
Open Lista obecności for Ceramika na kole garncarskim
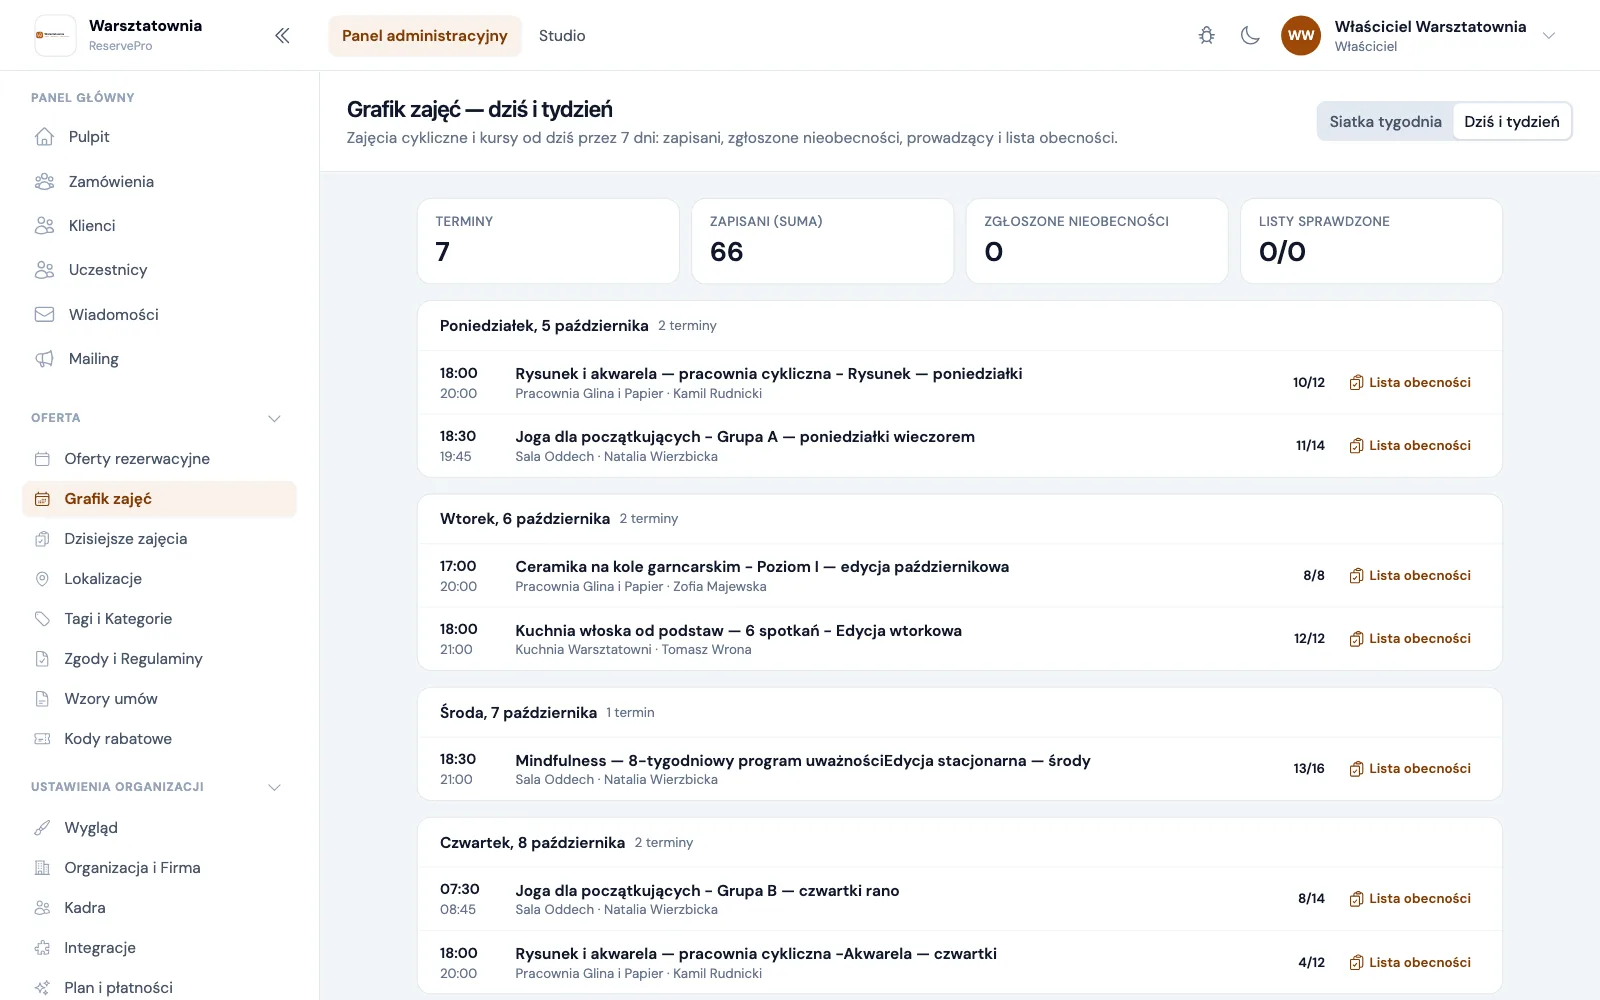tap(1410, 576)
